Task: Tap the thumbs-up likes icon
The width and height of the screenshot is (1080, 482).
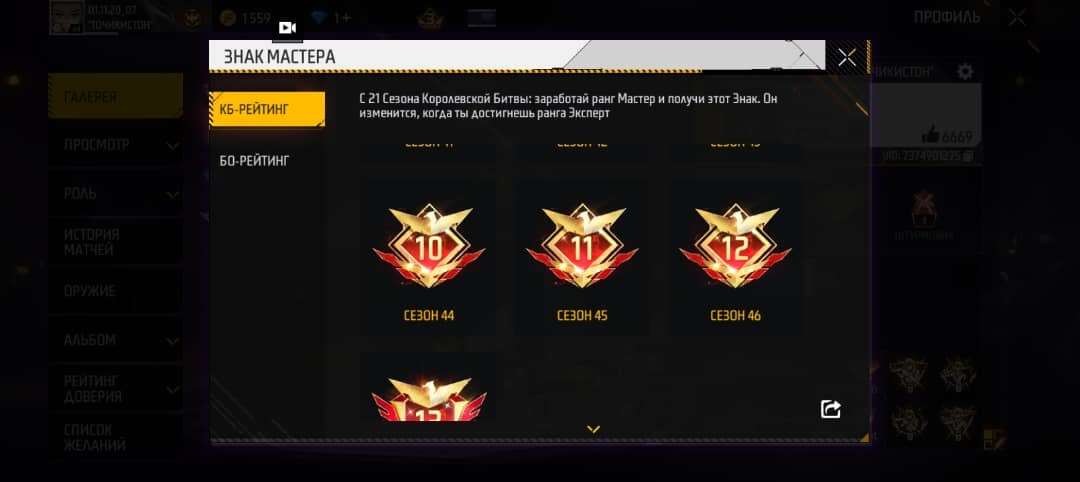Action: tap(930, 134)
